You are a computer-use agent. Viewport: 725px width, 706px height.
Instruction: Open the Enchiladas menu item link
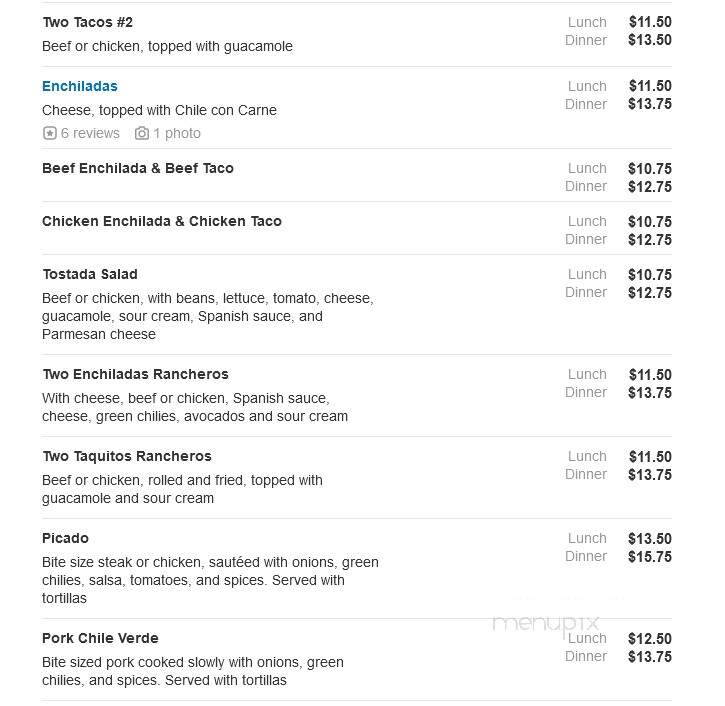[x=80, y=86]
